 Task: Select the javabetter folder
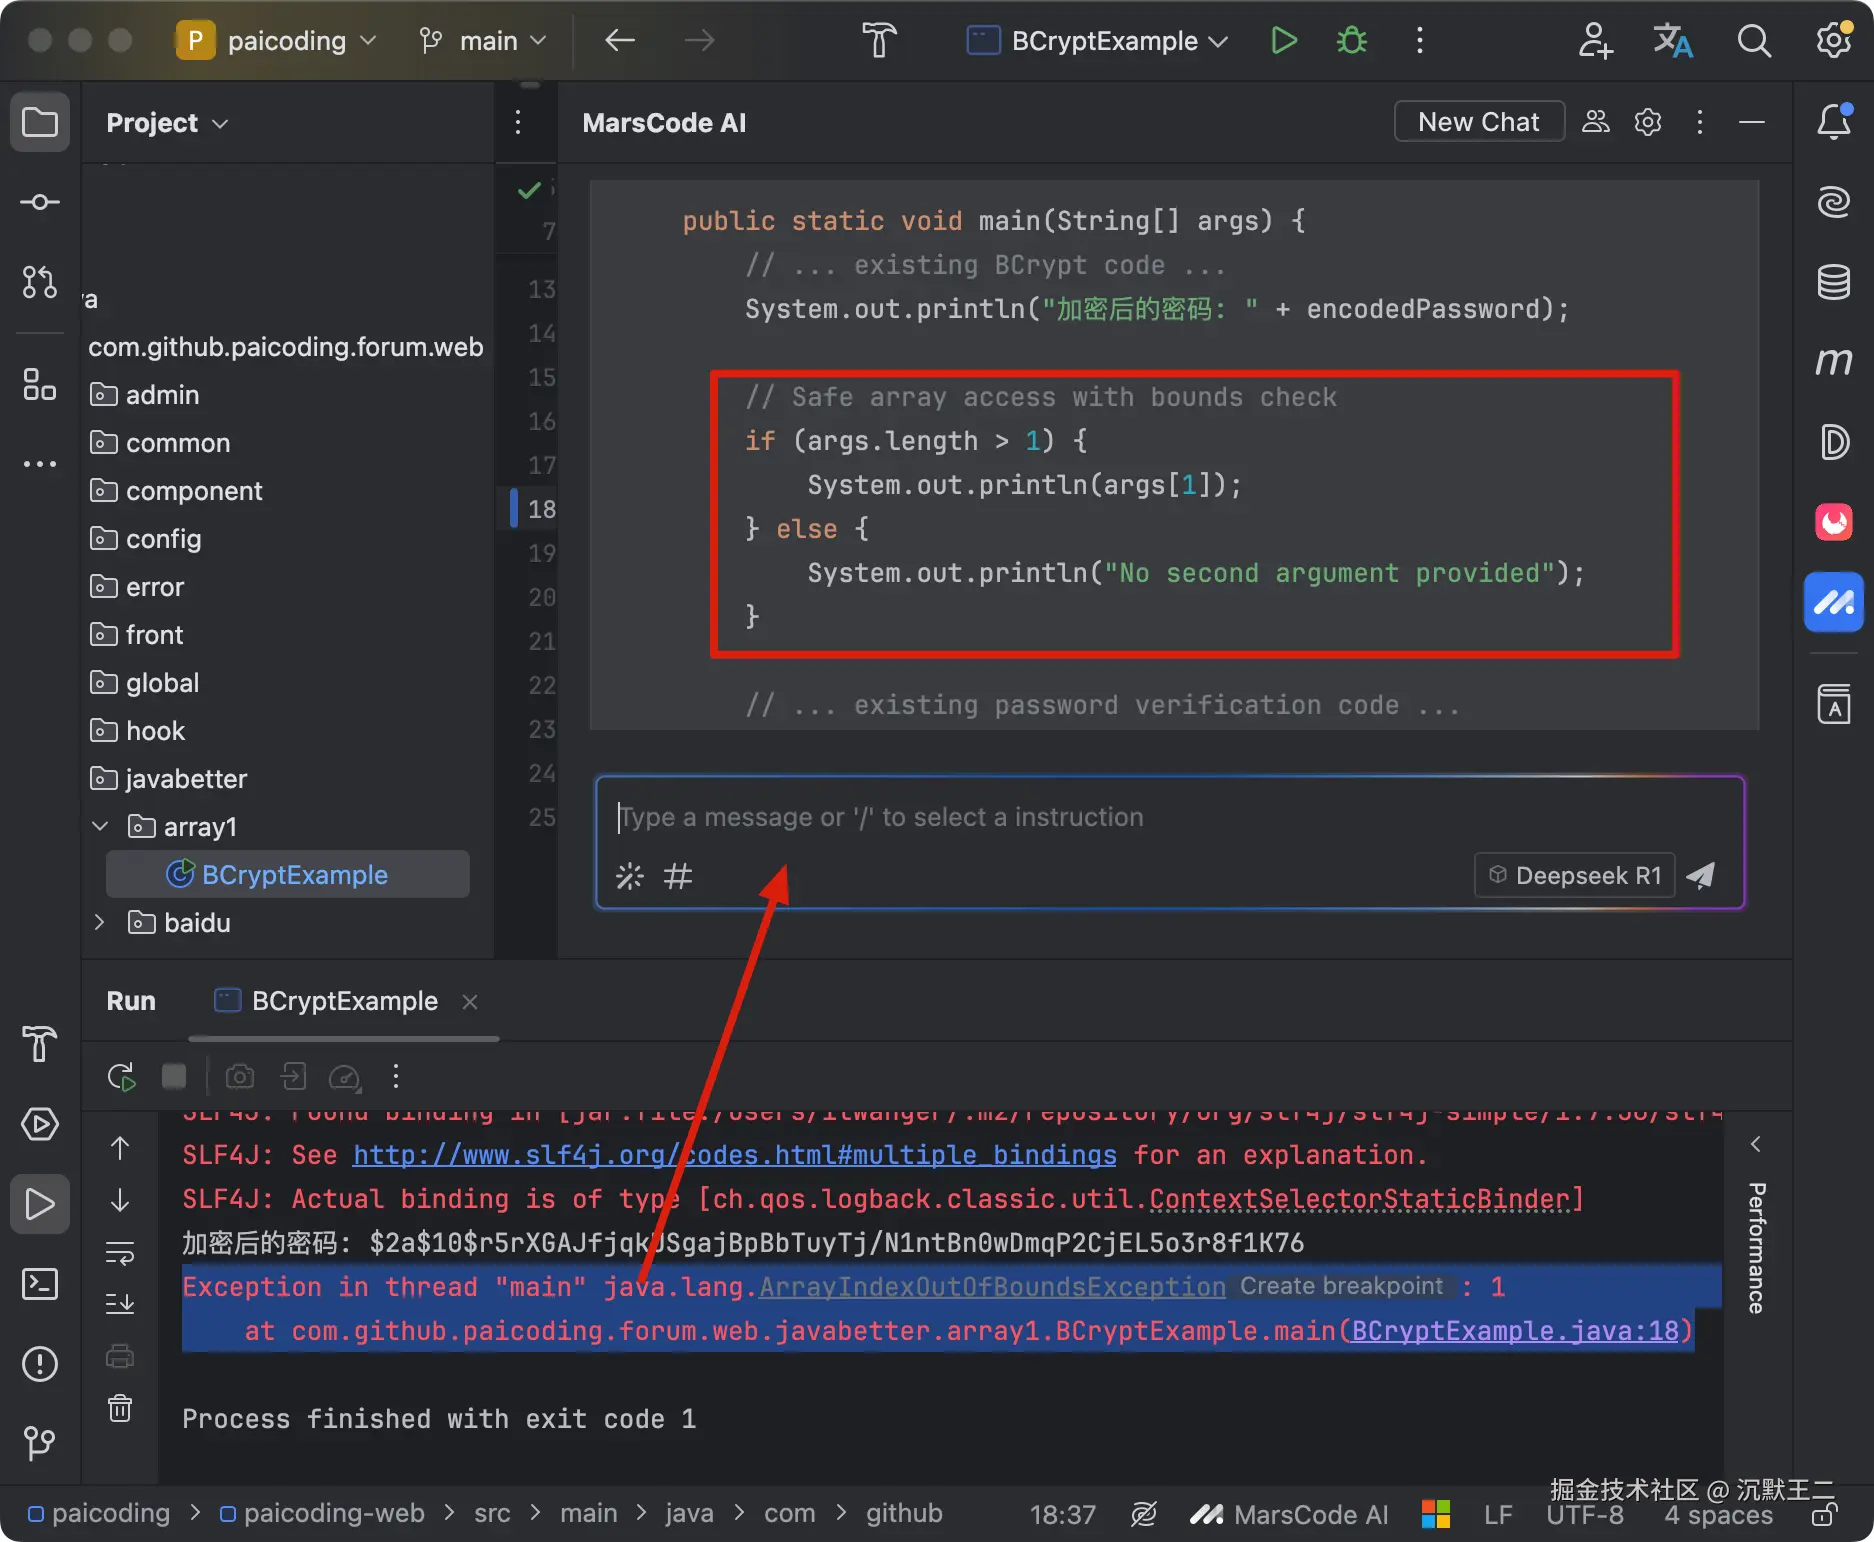click(168, 779)
